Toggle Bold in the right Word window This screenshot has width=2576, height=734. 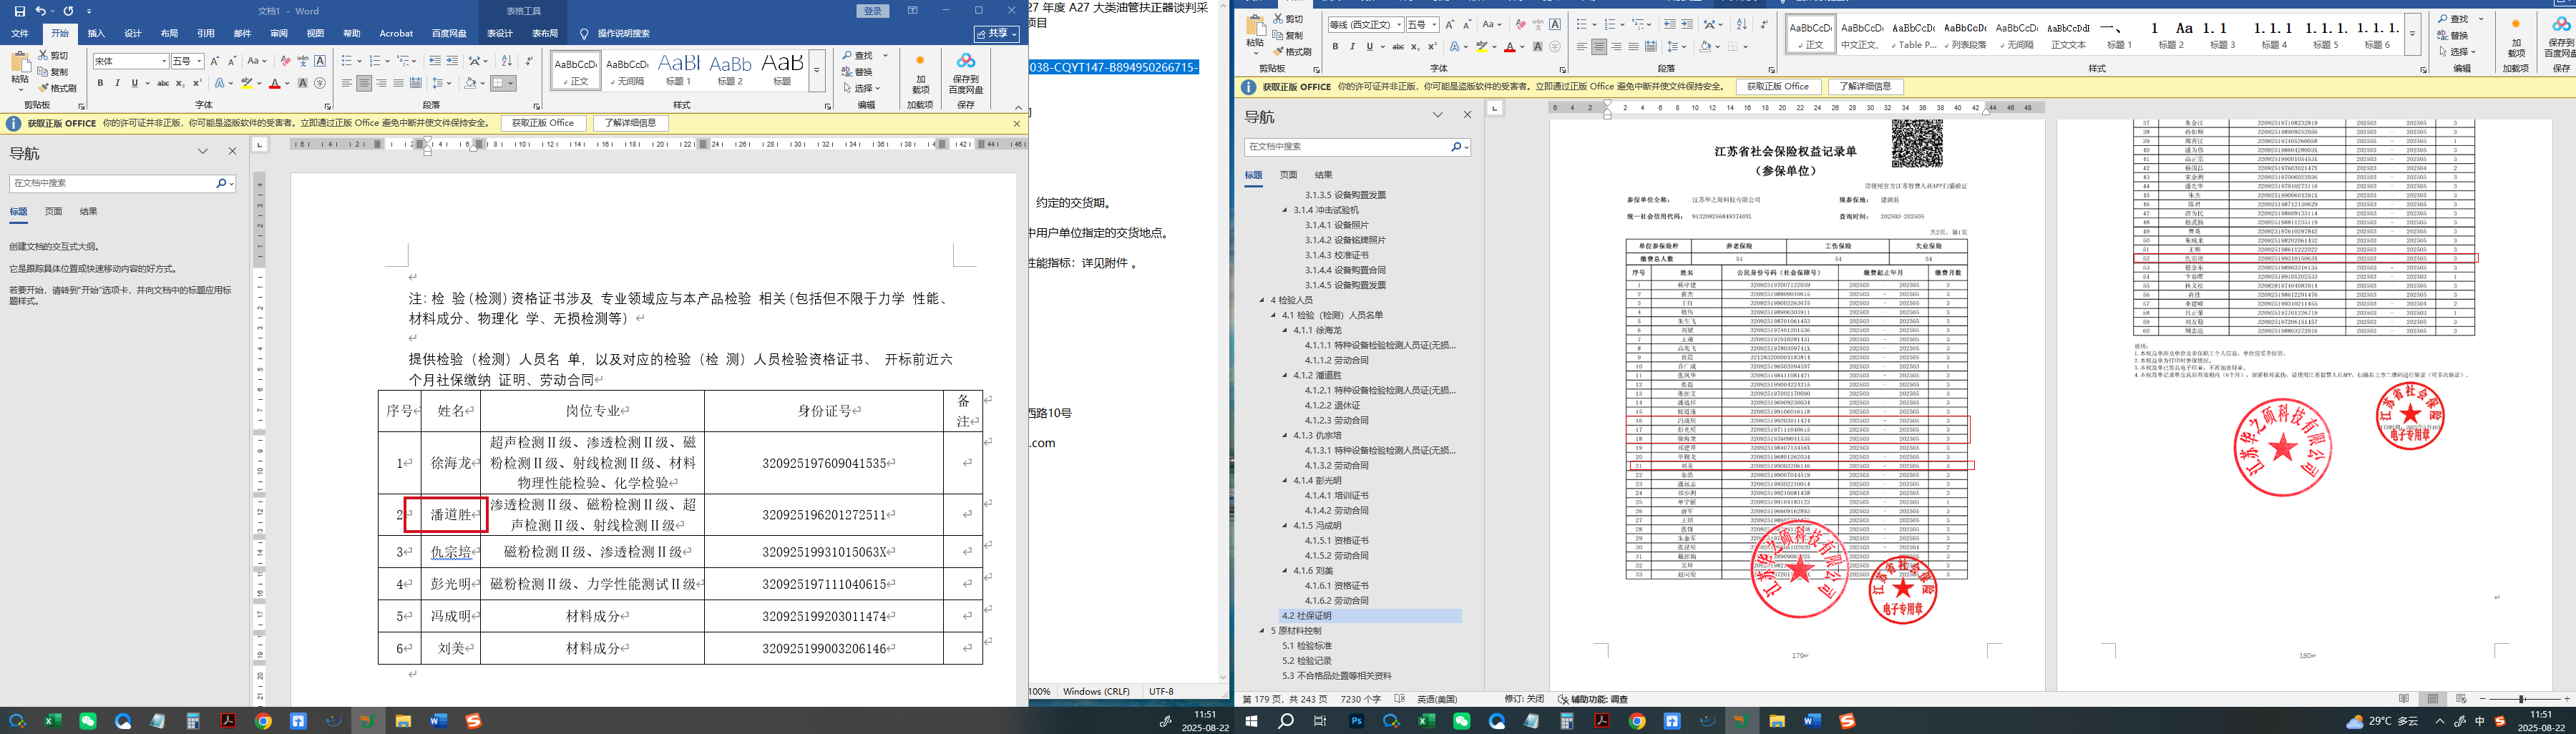1335,46
